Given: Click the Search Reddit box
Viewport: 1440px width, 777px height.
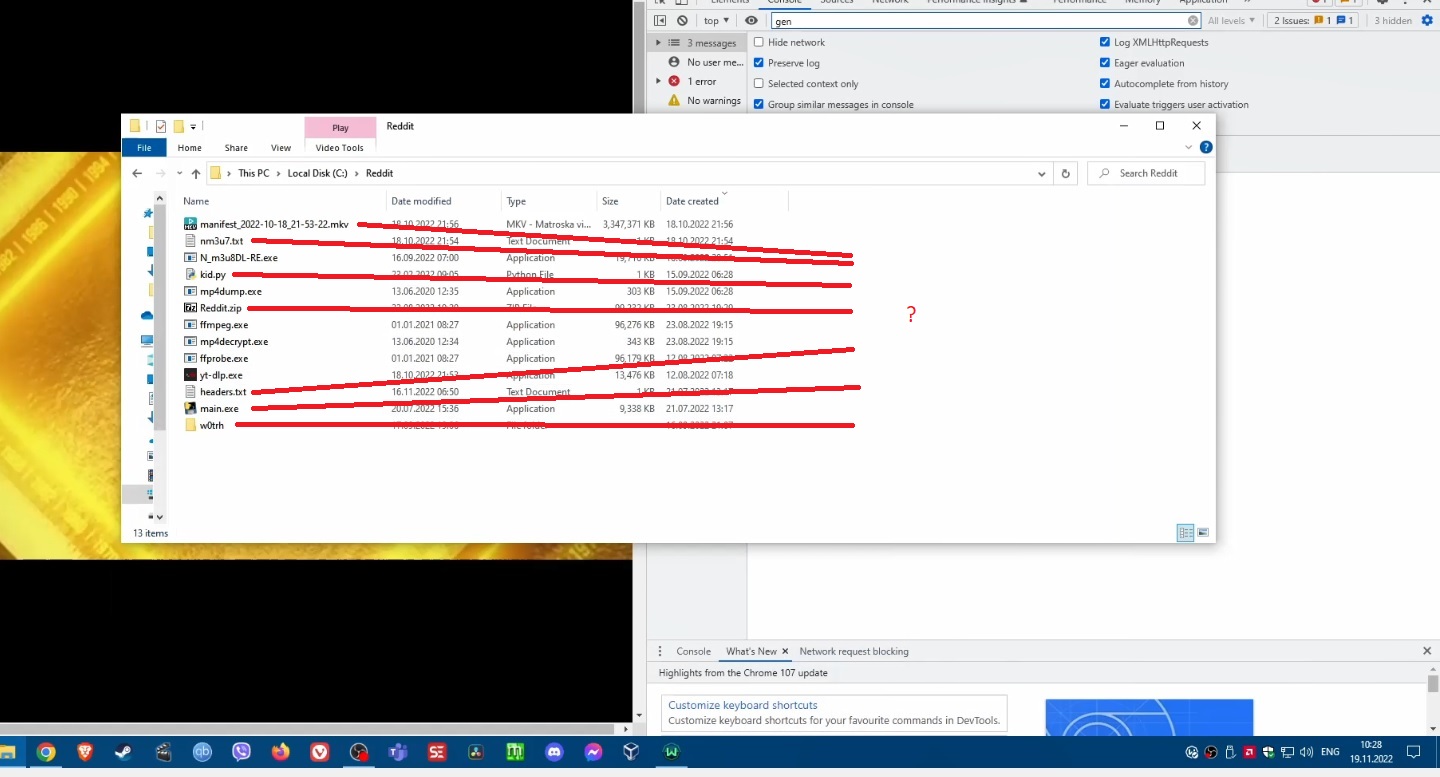Looking at the screenshot, I should [x=1146, y=173].
